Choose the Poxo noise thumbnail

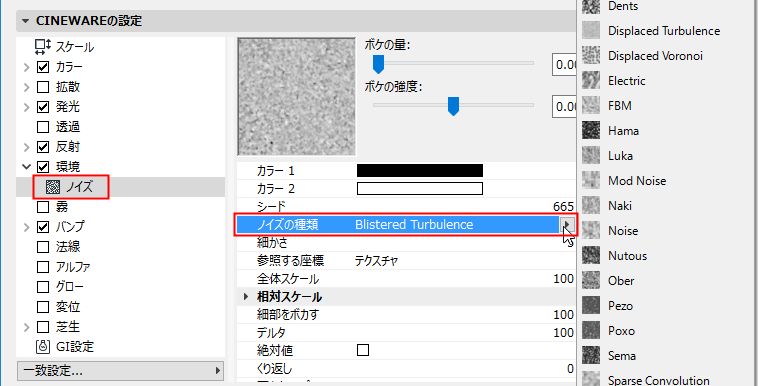pyautogui.click(x=591, y=331)
